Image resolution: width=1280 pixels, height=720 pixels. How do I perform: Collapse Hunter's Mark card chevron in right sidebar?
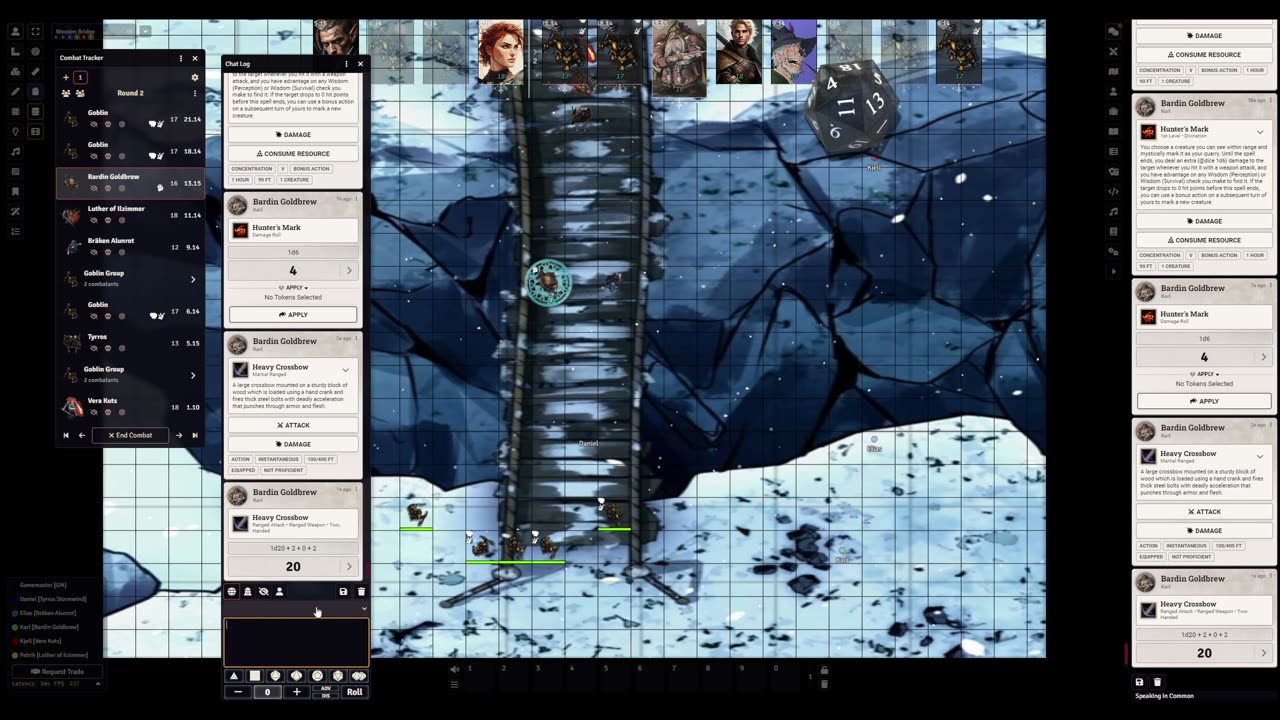click(1259, 132)
